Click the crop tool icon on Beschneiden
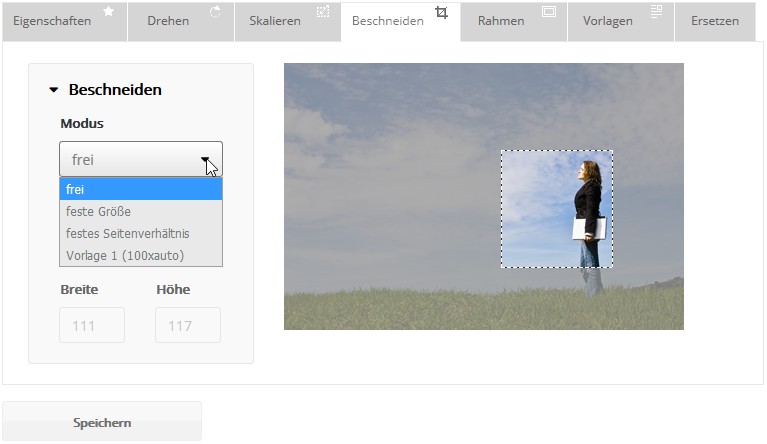Screen dimensions: 767x444 [x=442, y=12]
